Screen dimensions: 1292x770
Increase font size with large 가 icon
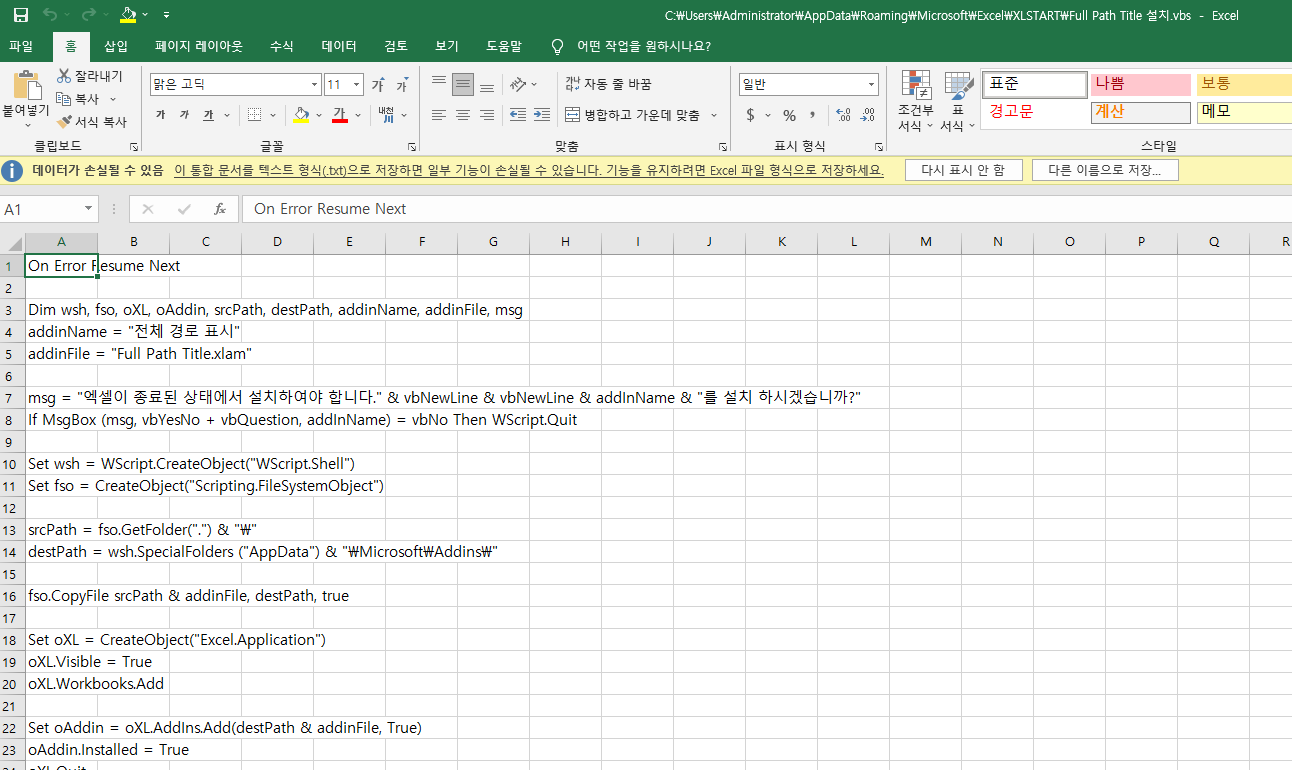(x=378, y=85)
